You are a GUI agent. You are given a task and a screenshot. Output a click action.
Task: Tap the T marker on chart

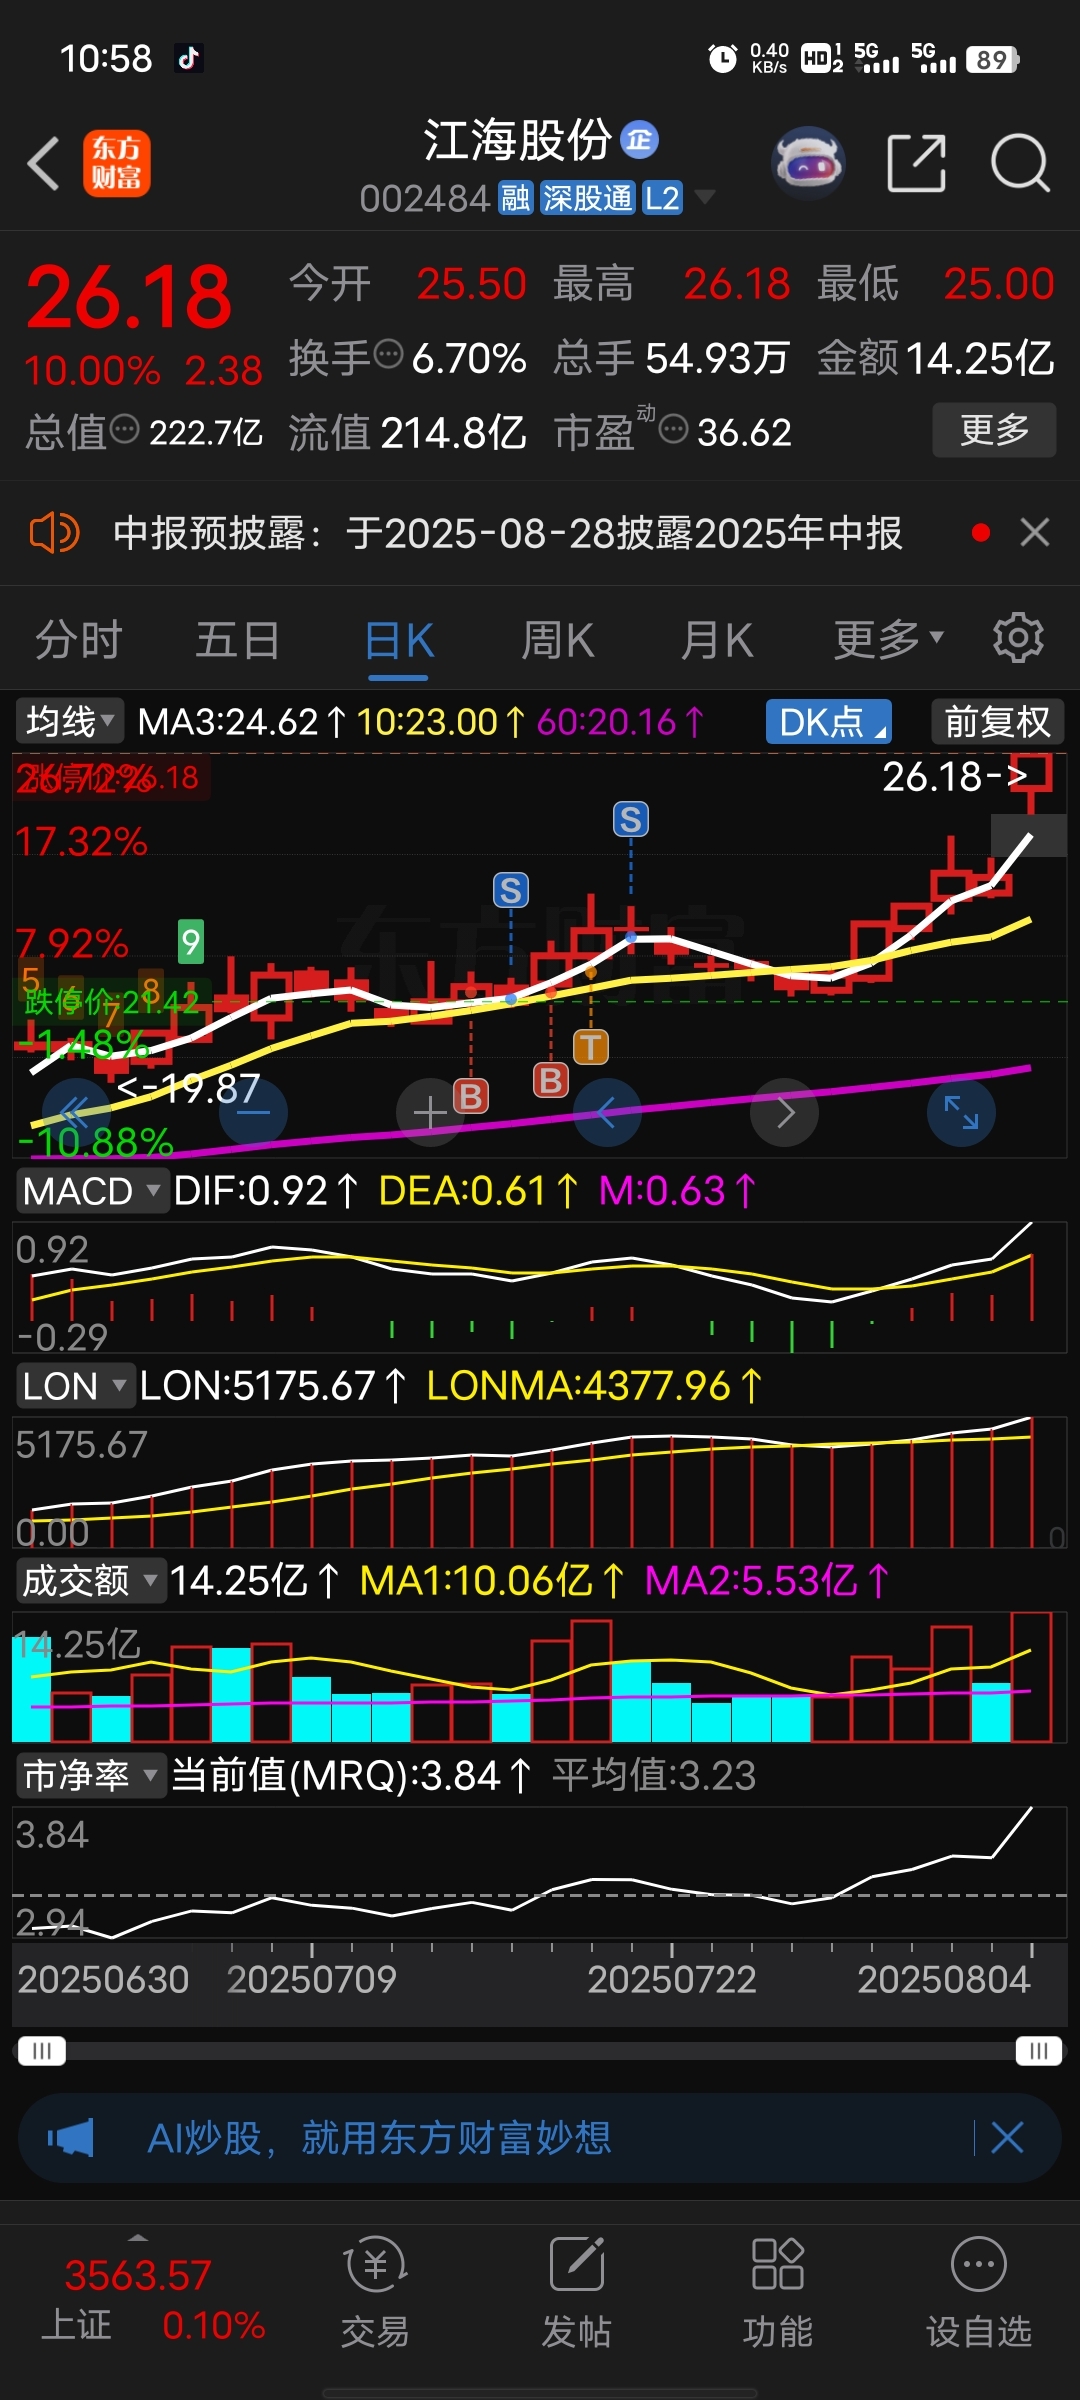pyautogui.click(x=591, y=1047)
